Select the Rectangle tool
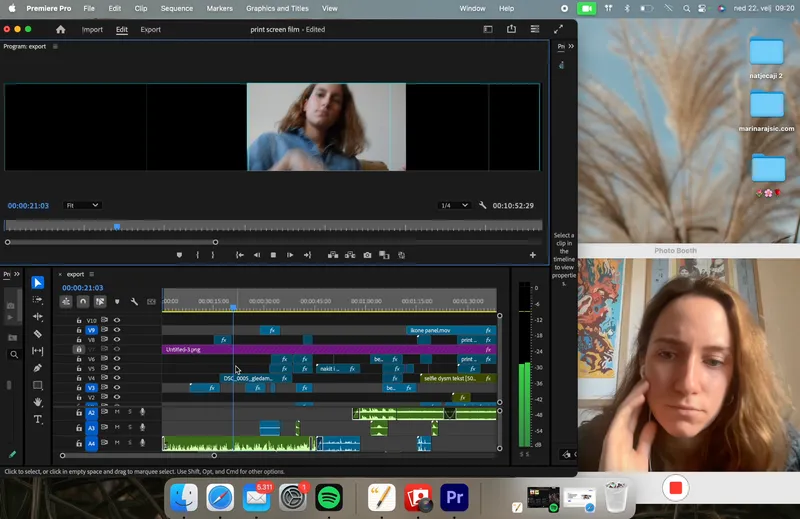800x519 pixels. point(37,385)
